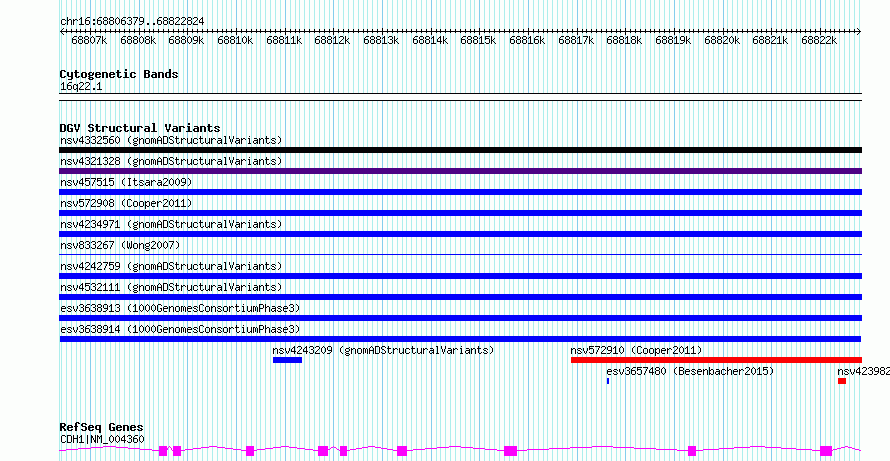Screen dimensions: 890x461
Task: Click the 68820k ruler label
Action: point(721,40)
